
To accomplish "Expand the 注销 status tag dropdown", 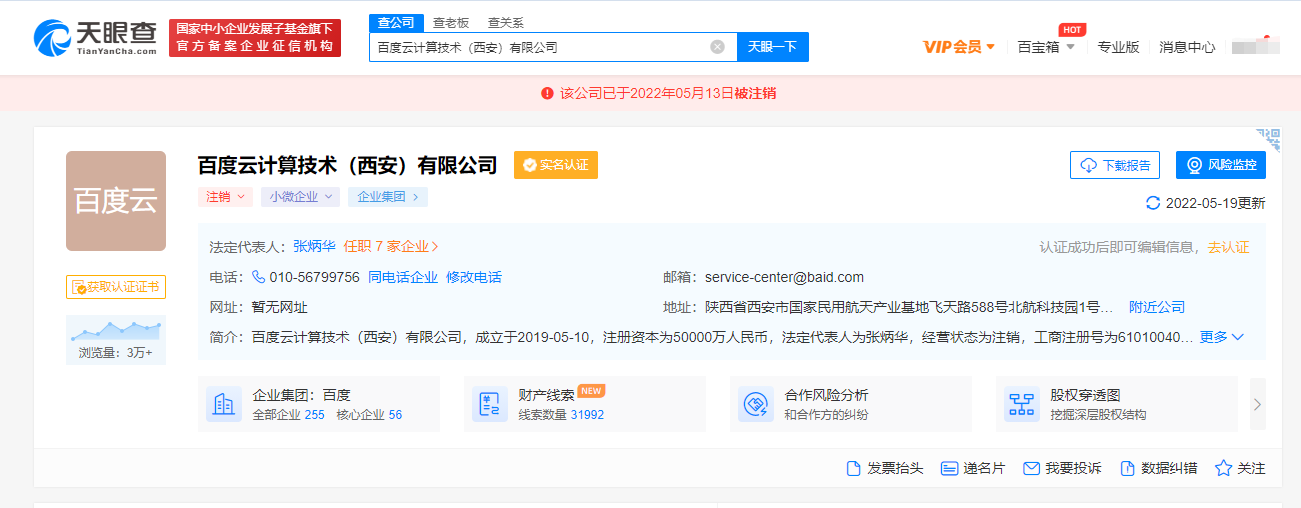I will coord(225,197).
